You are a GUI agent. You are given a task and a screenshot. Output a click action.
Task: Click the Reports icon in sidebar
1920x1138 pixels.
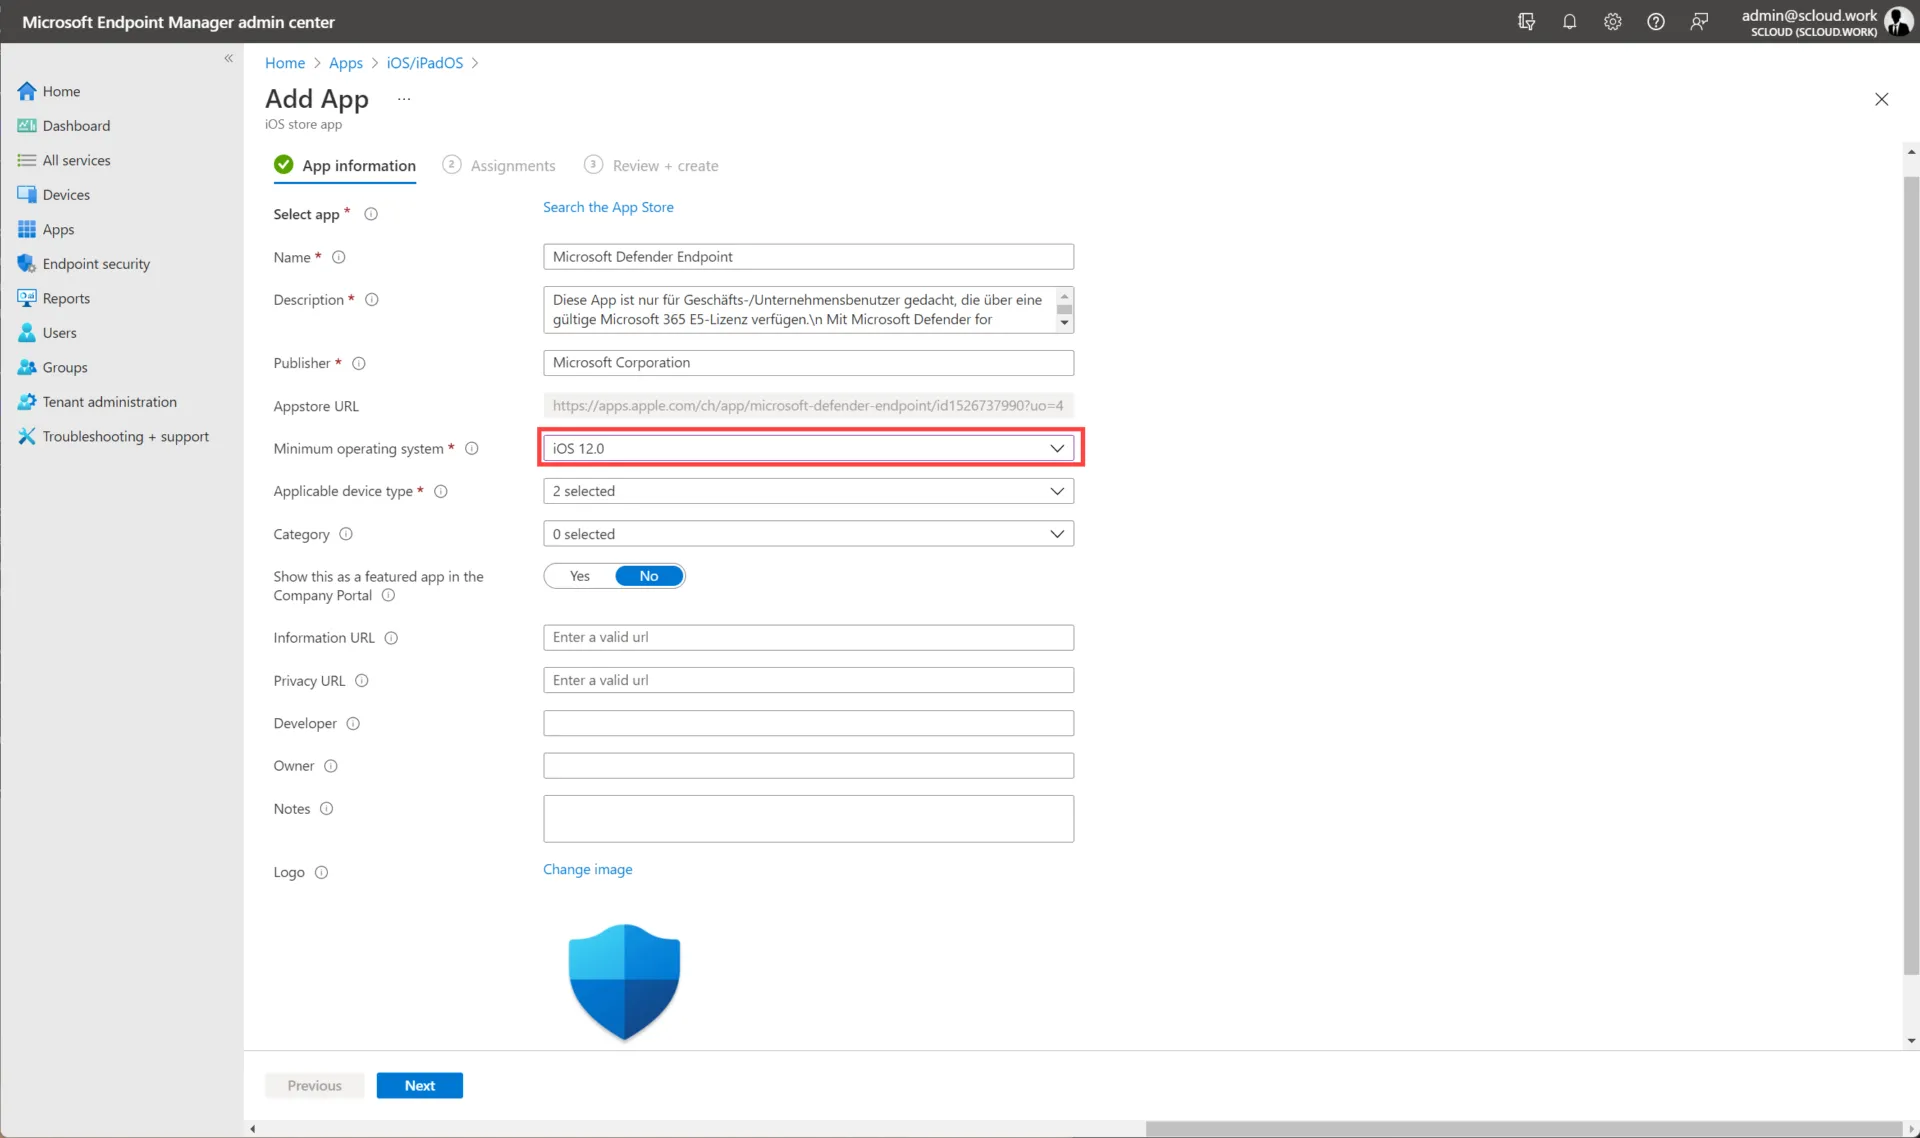point(27,298)
